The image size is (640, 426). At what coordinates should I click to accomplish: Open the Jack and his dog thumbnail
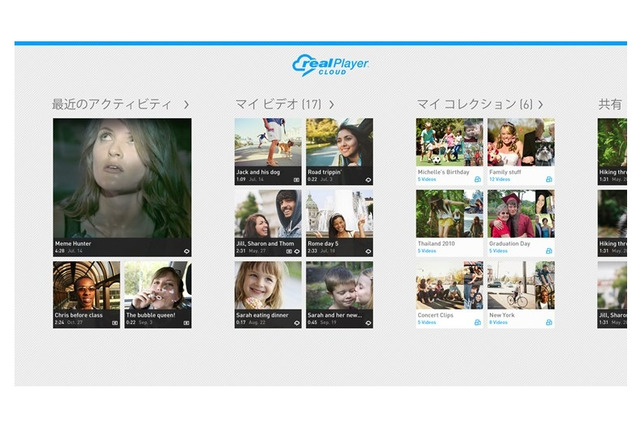coord(268,142)
